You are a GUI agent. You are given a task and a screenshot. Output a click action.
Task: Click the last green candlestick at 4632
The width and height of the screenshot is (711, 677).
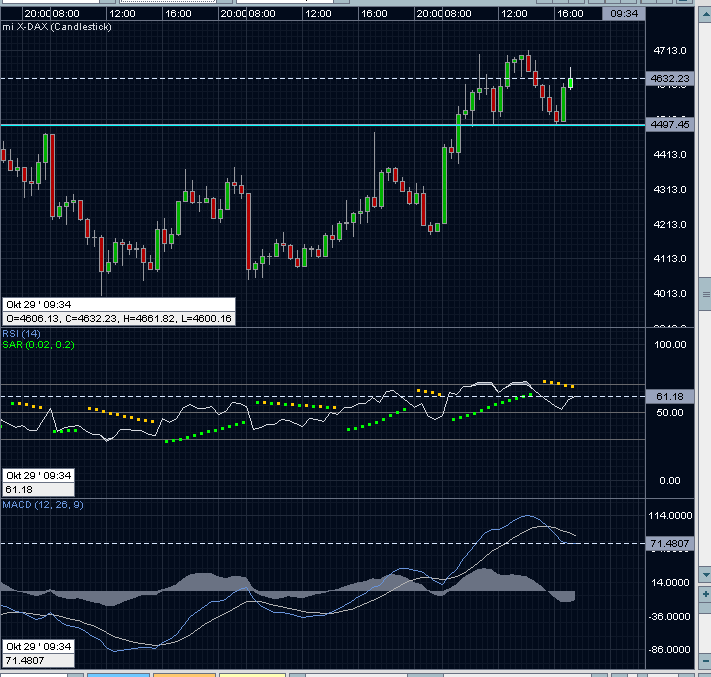pos(570,83)
